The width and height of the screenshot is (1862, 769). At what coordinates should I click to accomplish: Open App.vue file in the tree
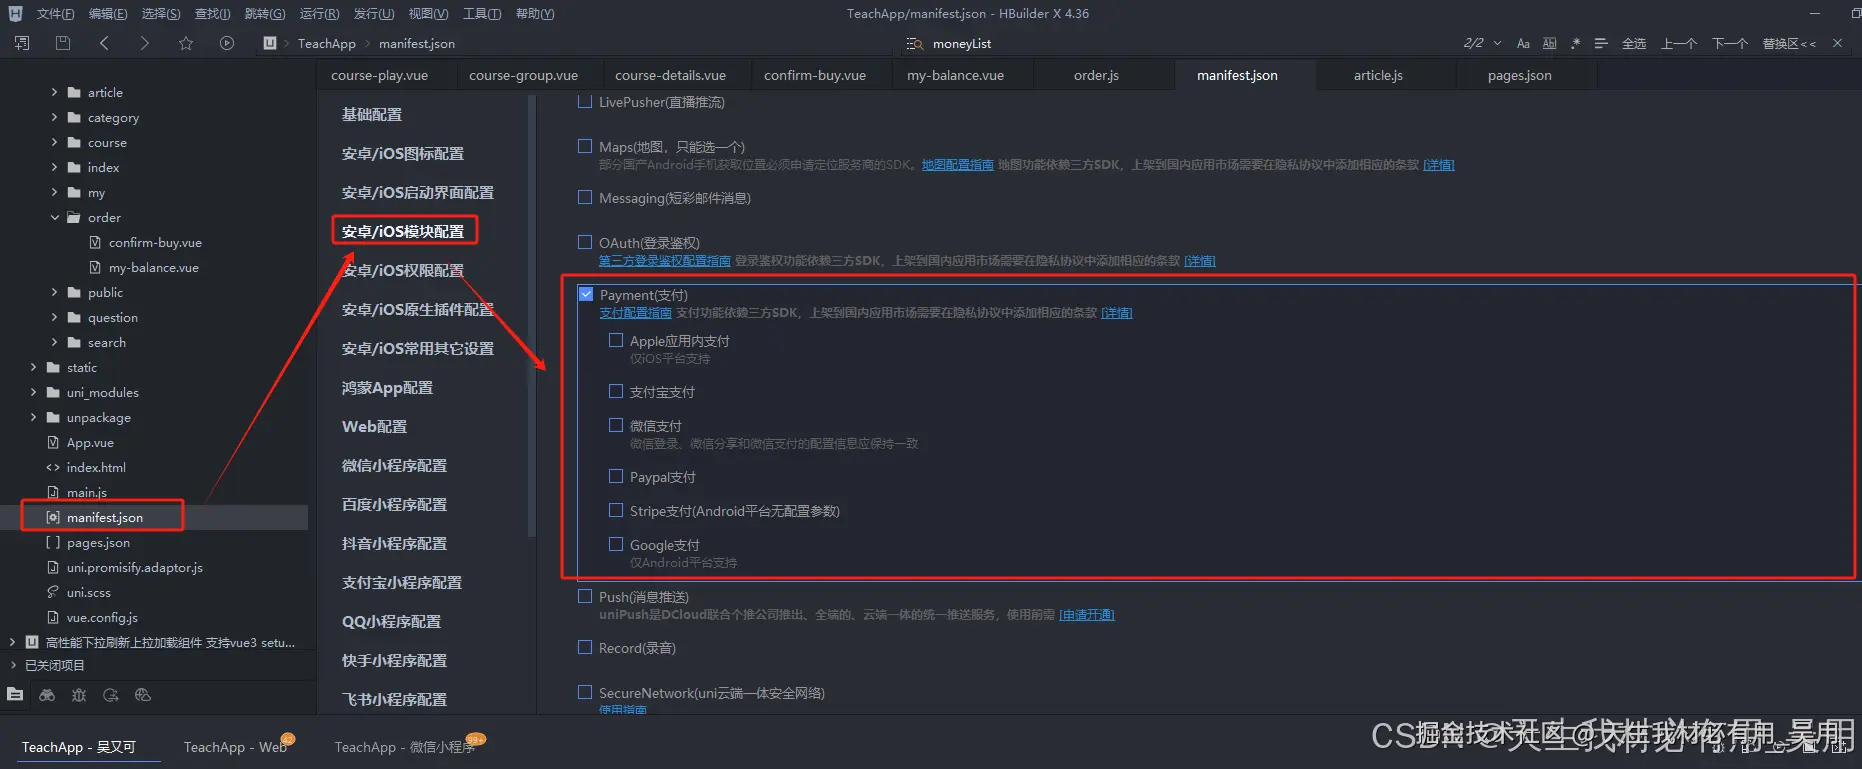[90, 442]
